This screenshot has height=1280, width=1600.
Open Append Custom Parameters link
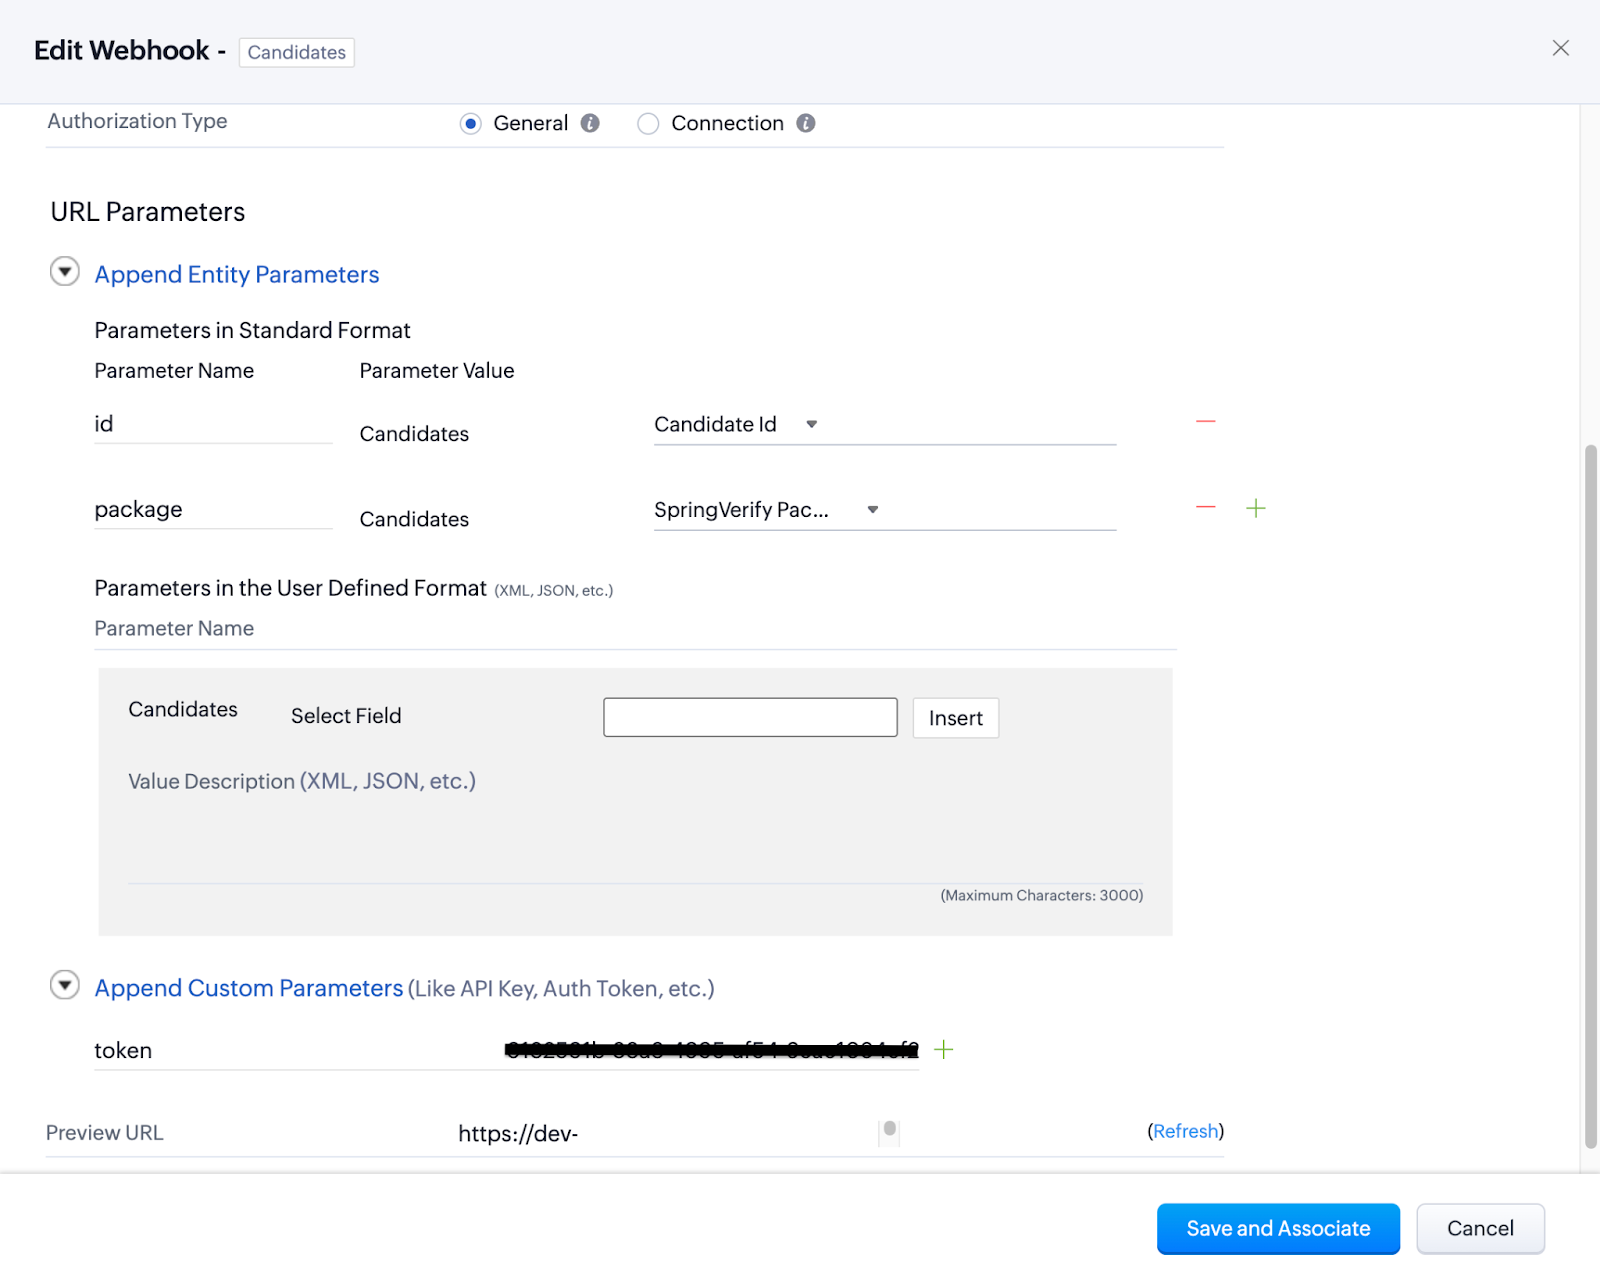pos(249,988)
